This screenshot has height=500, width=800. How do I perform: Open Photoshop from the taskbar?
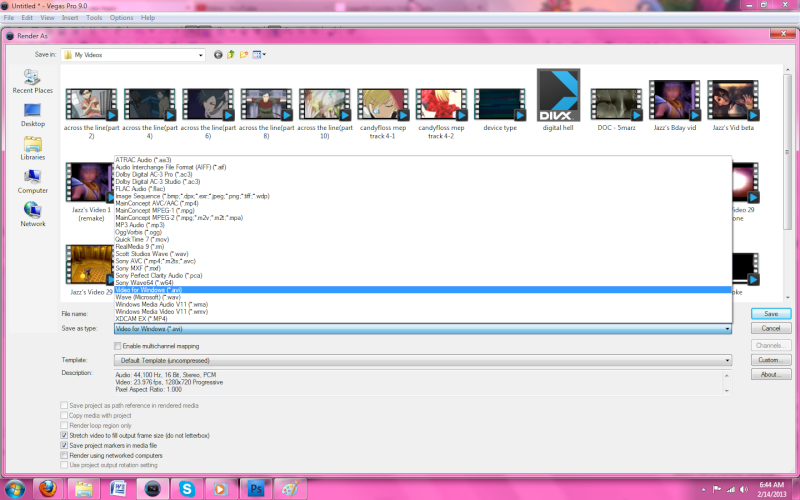point(256,489)
